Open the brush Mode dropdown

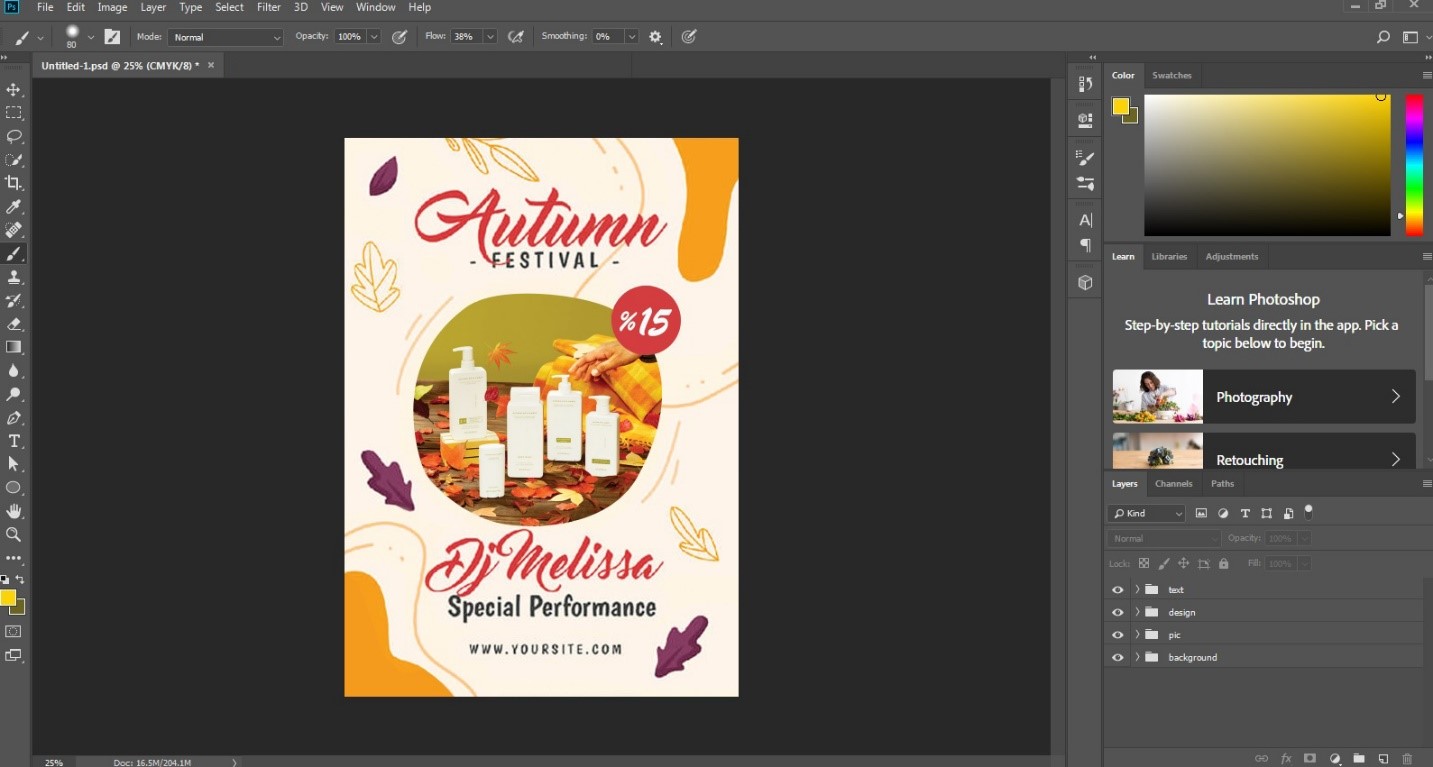tap(226, 37)
